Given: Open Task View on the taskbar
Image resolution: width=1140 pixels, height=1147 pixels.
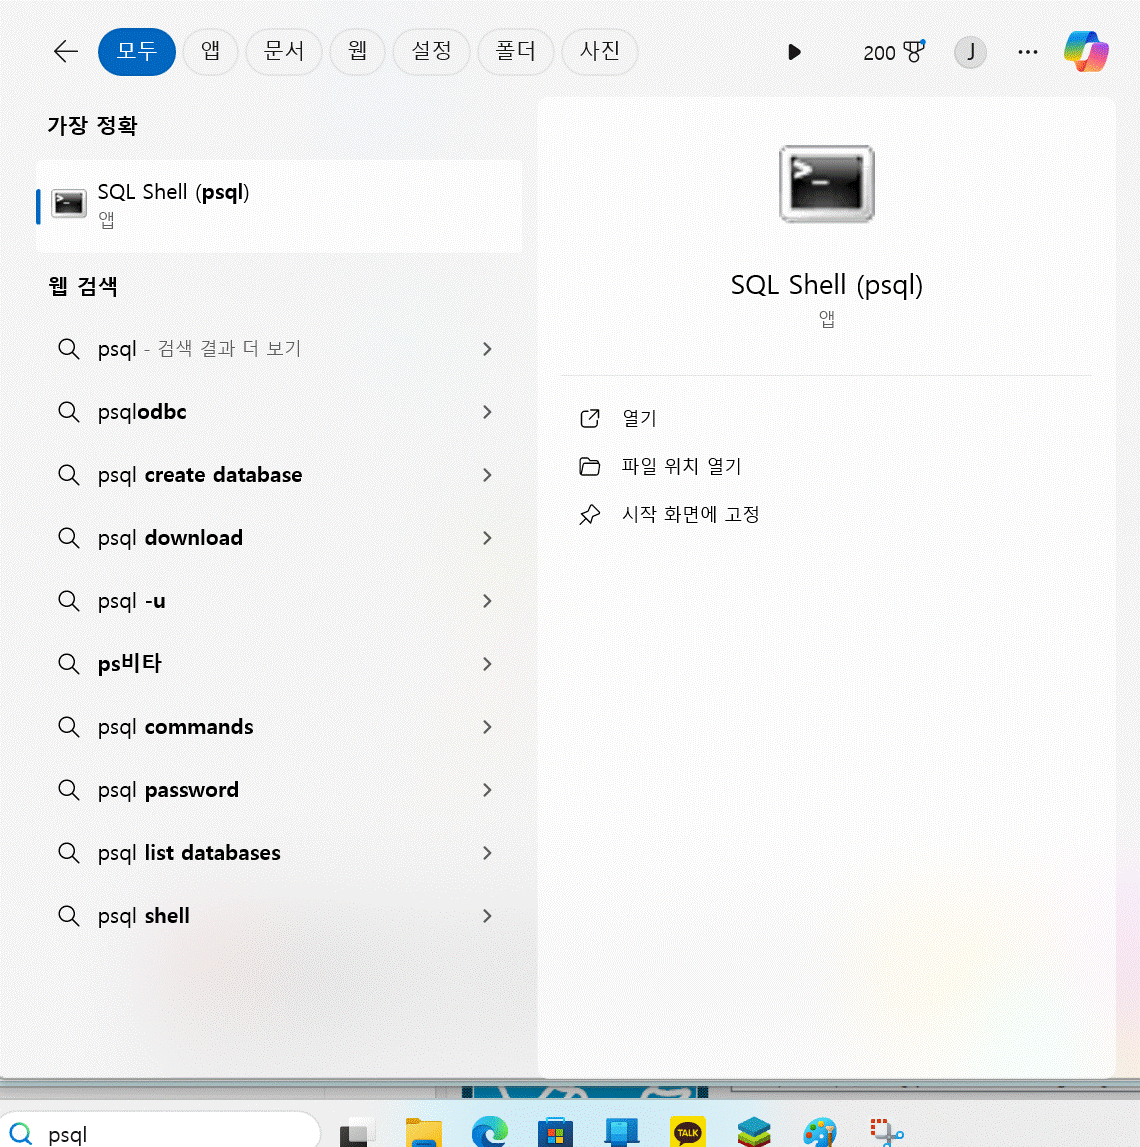Looking at the screenshot, I should (x=357, y=1132).
